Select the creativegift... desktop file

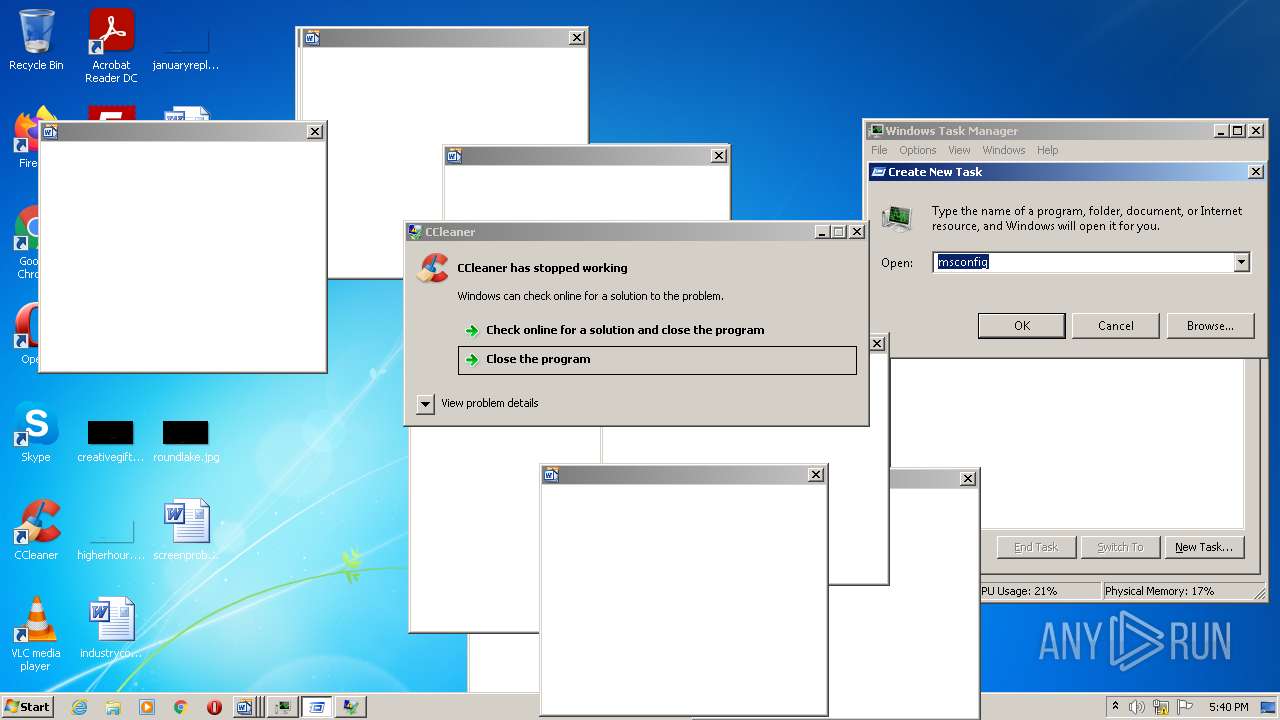[111, 441]
